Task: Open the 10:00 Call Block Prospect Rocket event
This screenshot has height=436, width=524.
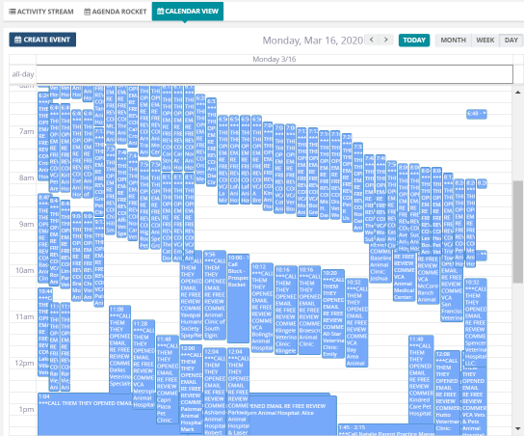Action: [238, 298]
